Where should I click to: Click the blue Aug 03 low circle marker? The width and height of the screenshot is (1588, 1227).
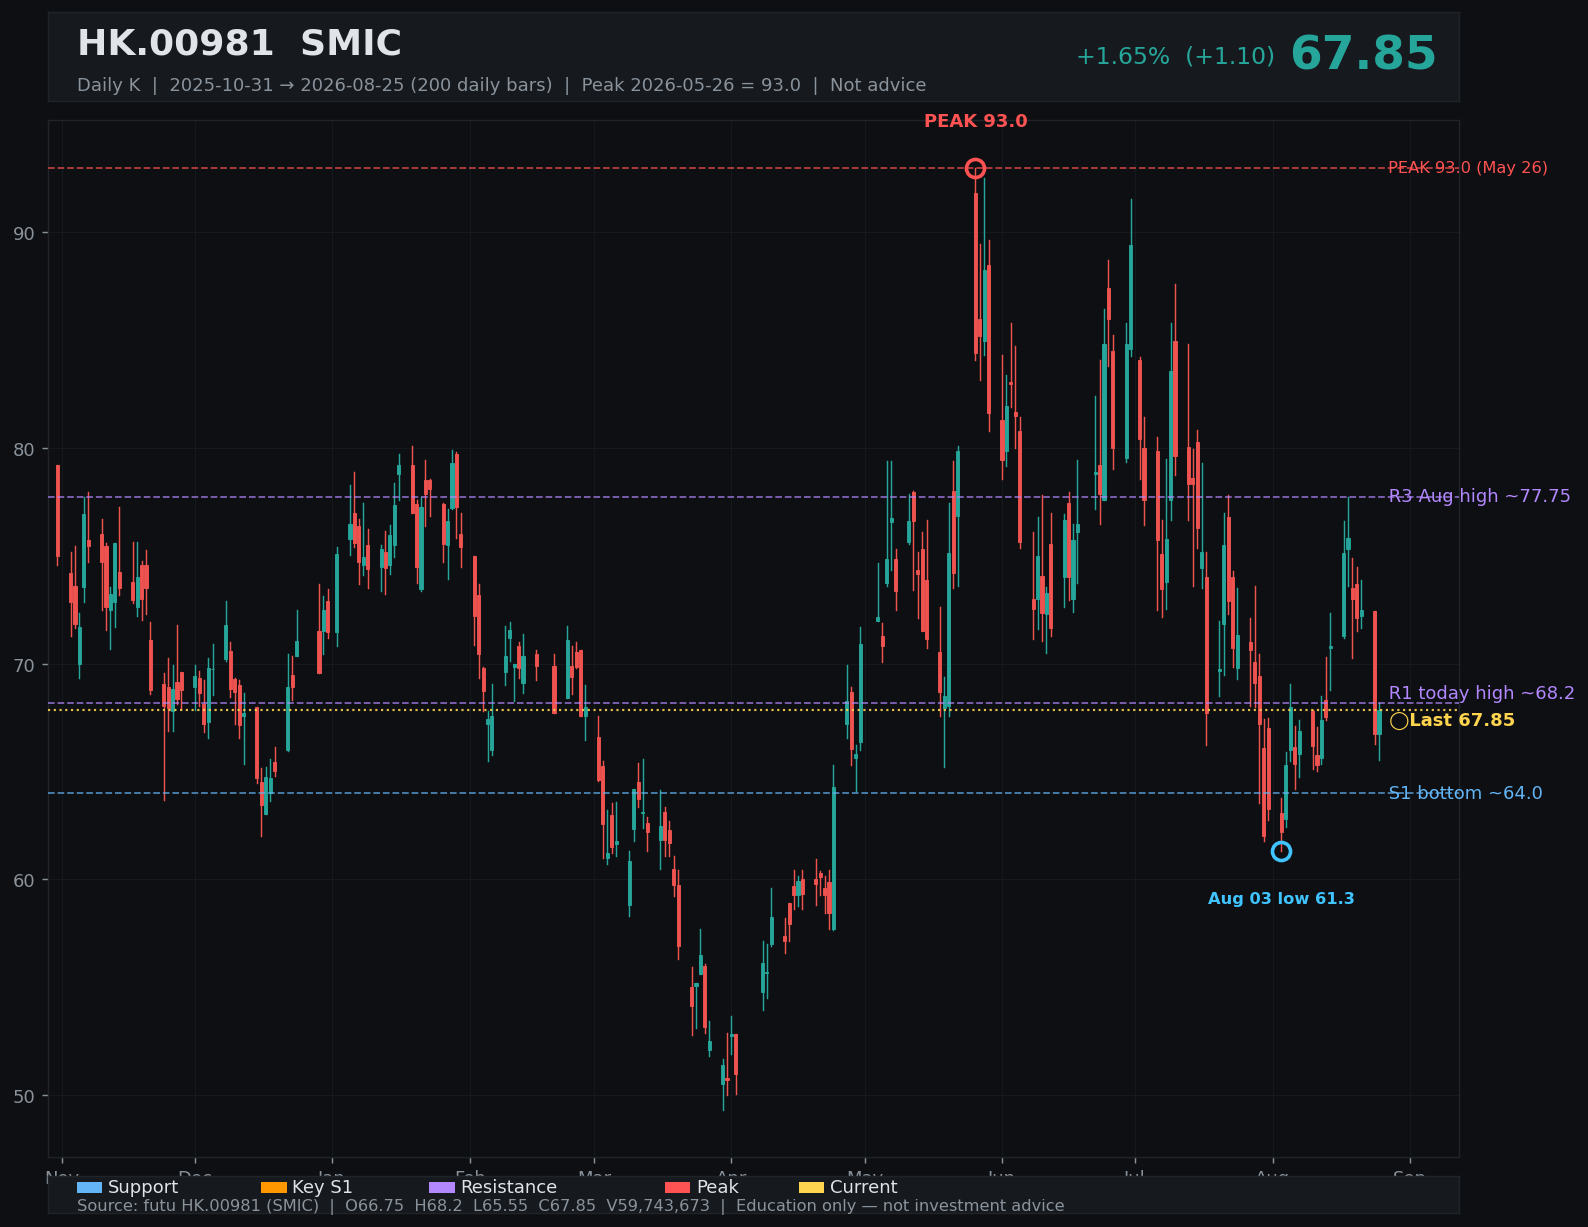(1281, 851)
